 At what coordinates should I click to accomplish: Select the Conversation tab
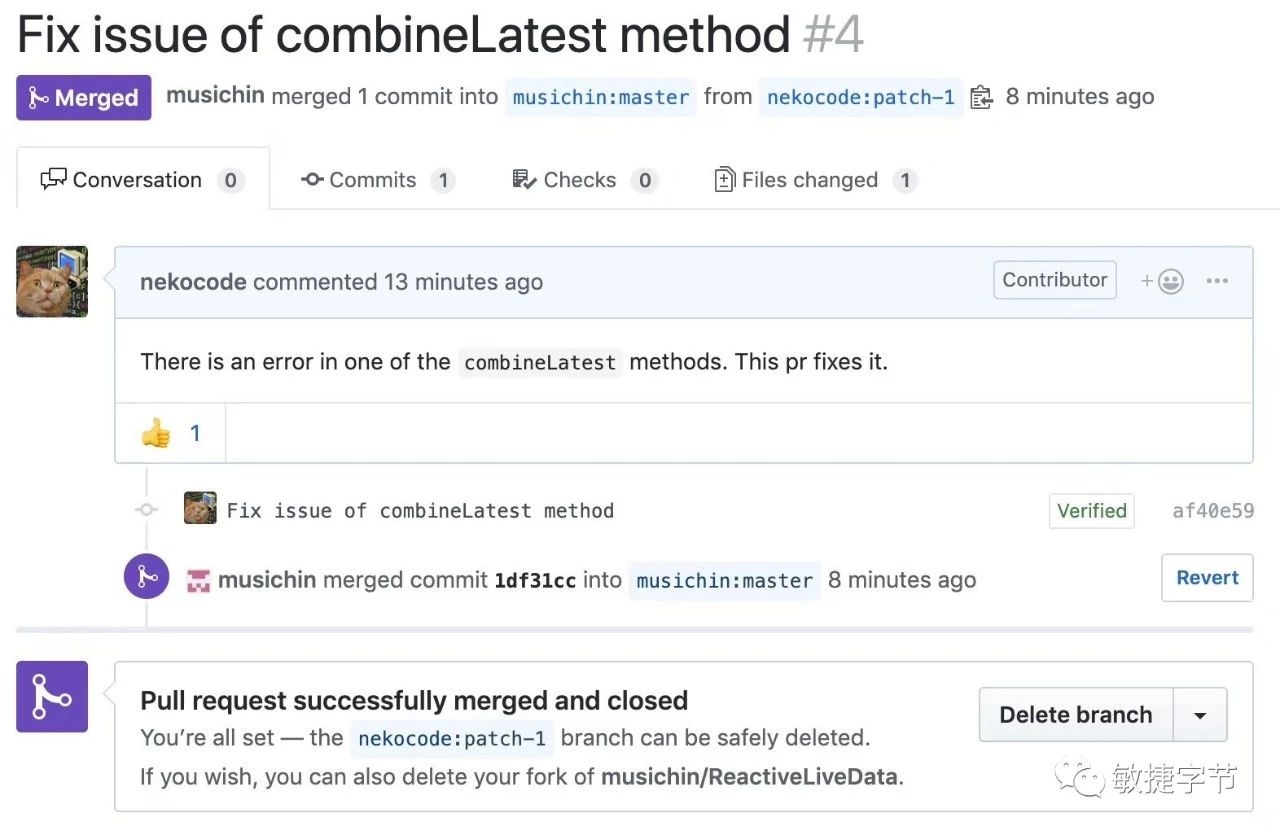point(143,180)
